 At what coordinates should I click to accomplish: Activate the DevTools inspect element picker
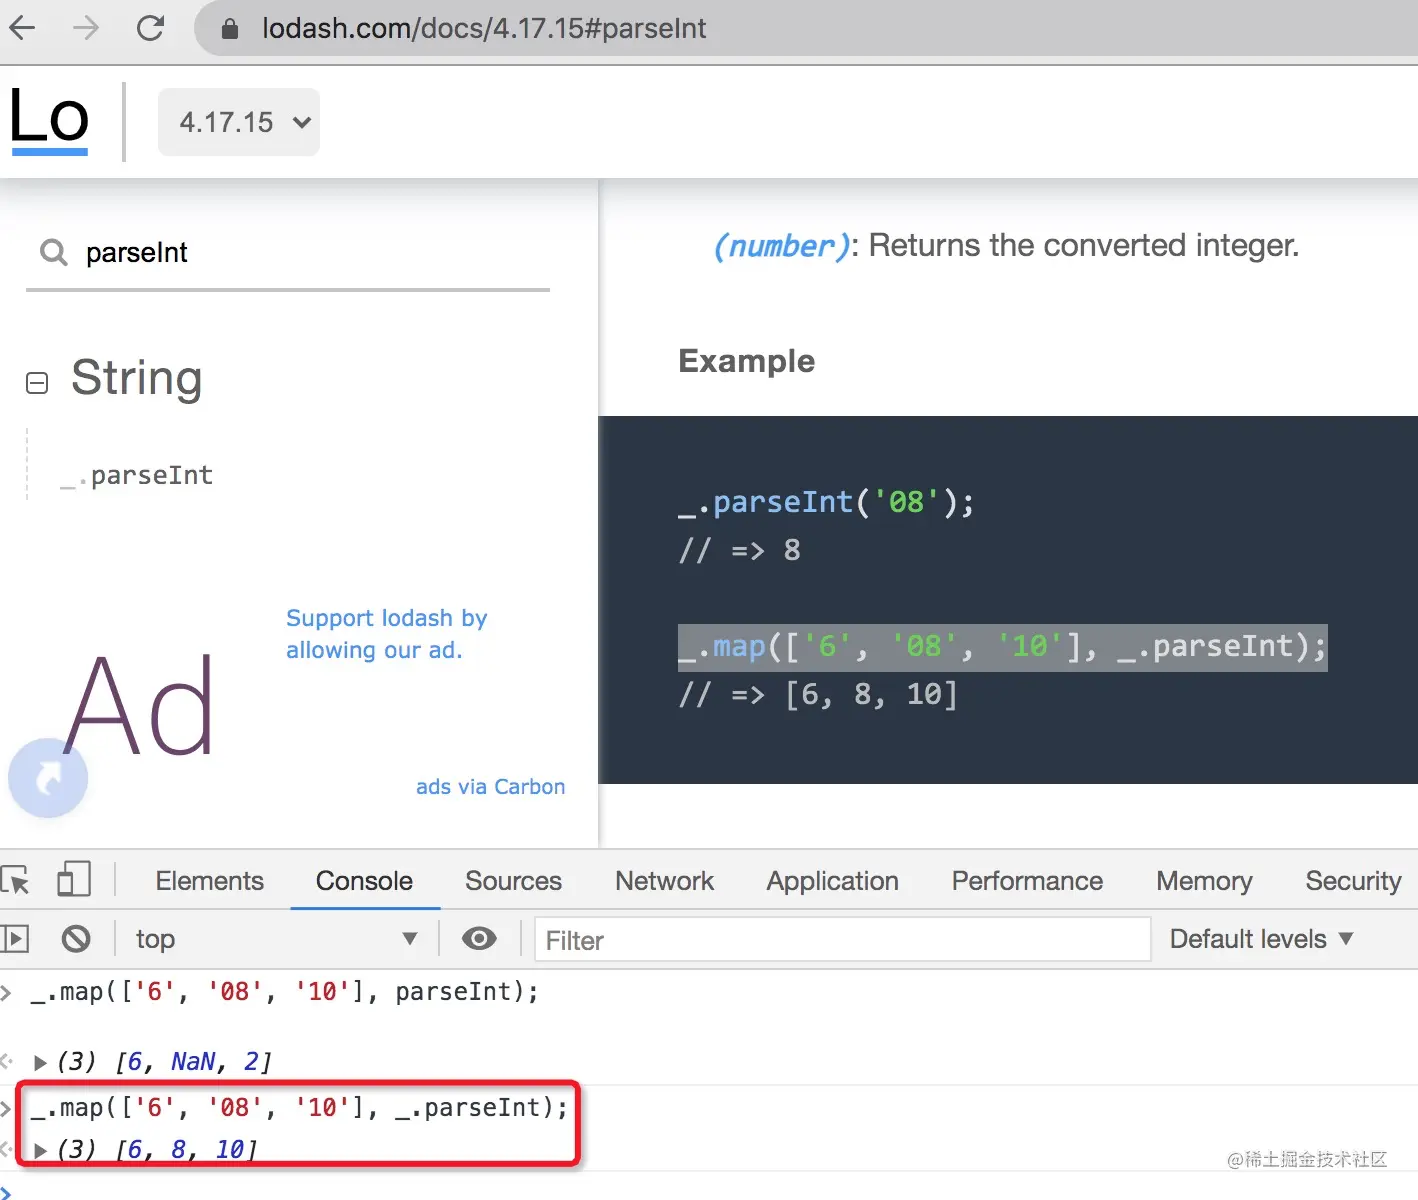[15, 881]
